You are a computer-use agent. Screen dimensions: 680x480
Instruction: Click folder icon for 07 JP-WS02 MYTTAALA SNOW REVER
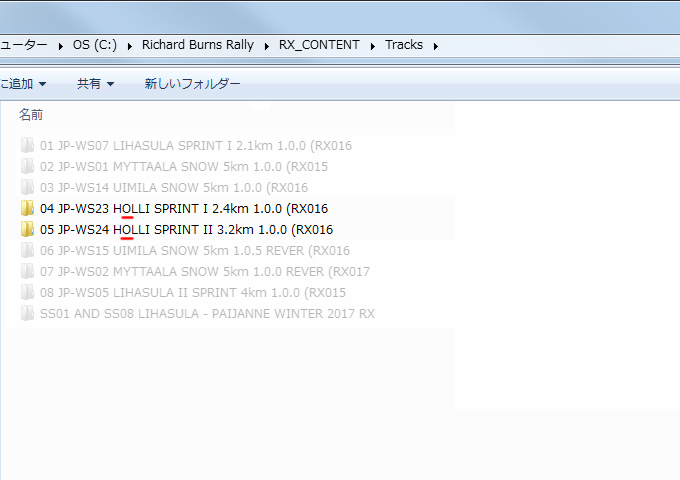pos(27,271)
